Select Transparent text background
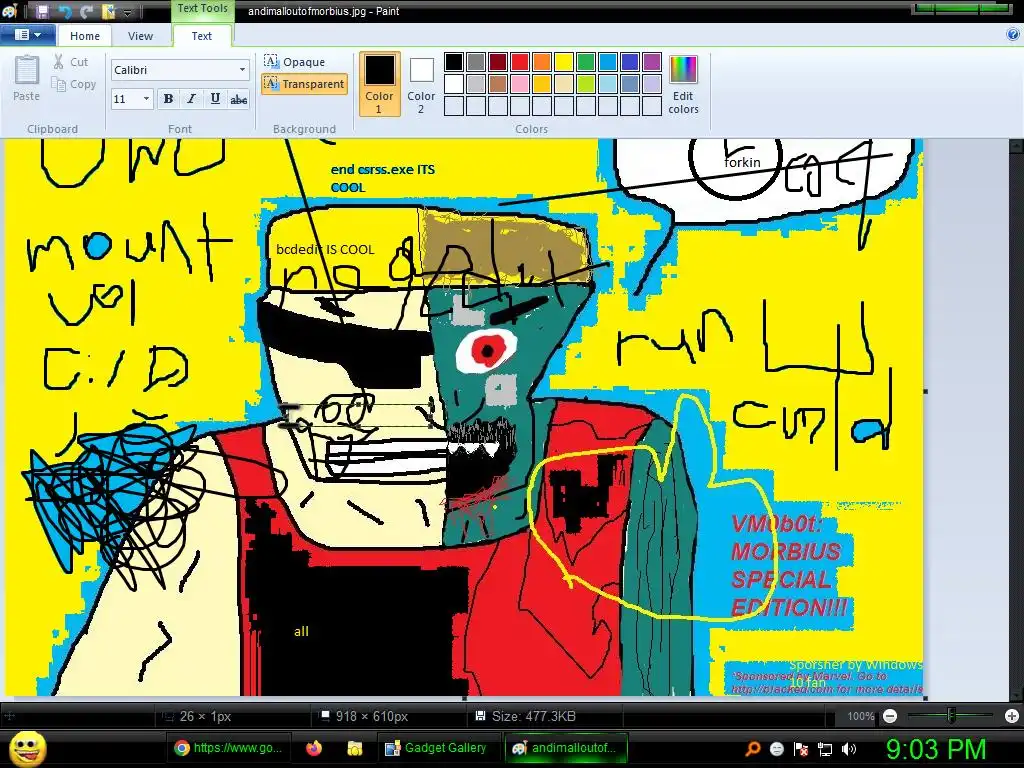The height and width of the screenshot is (768, 1024). pyautogui.click(x=304, y=84)
